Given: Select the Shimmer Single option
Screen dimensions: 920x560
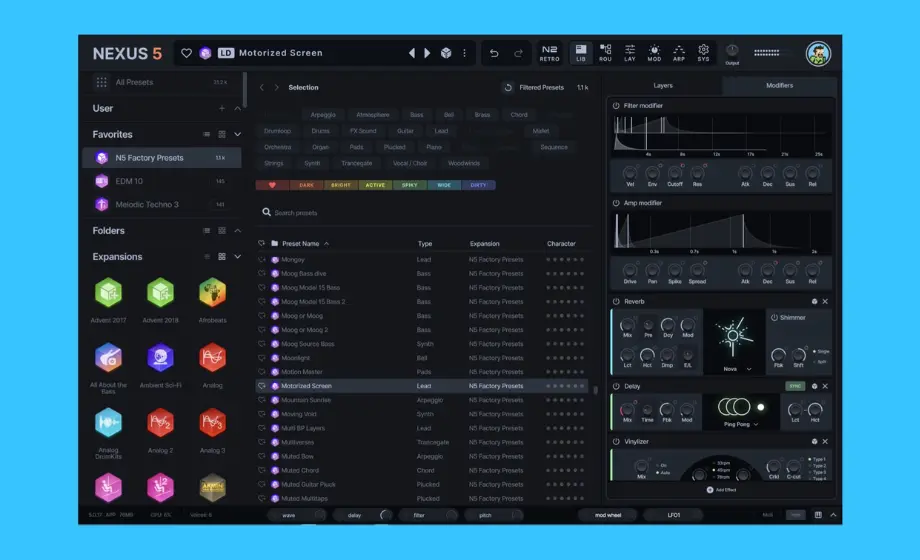Looking at the screenshot, I should click(x=821, y=352).
